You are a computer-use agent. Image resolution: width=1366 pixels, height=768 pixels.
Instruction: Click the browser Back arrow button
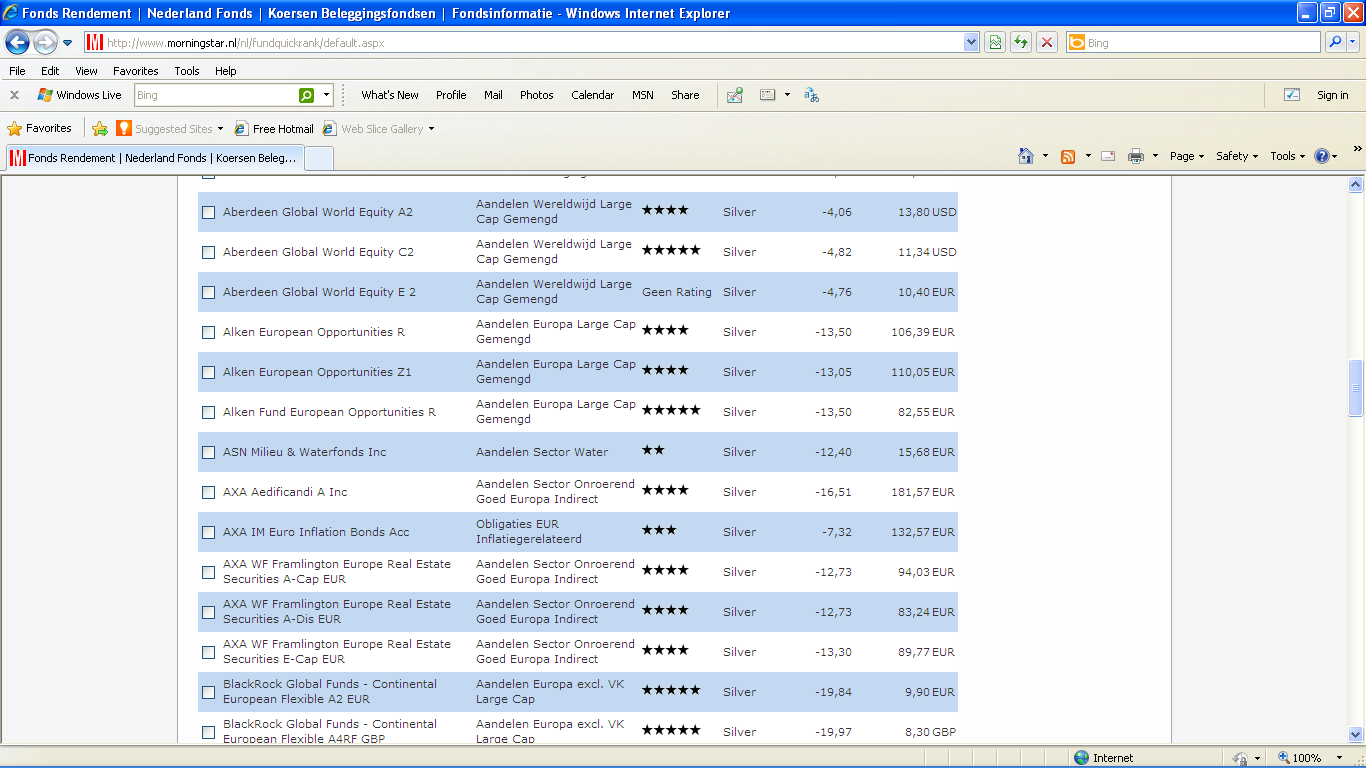pos(18,42)
